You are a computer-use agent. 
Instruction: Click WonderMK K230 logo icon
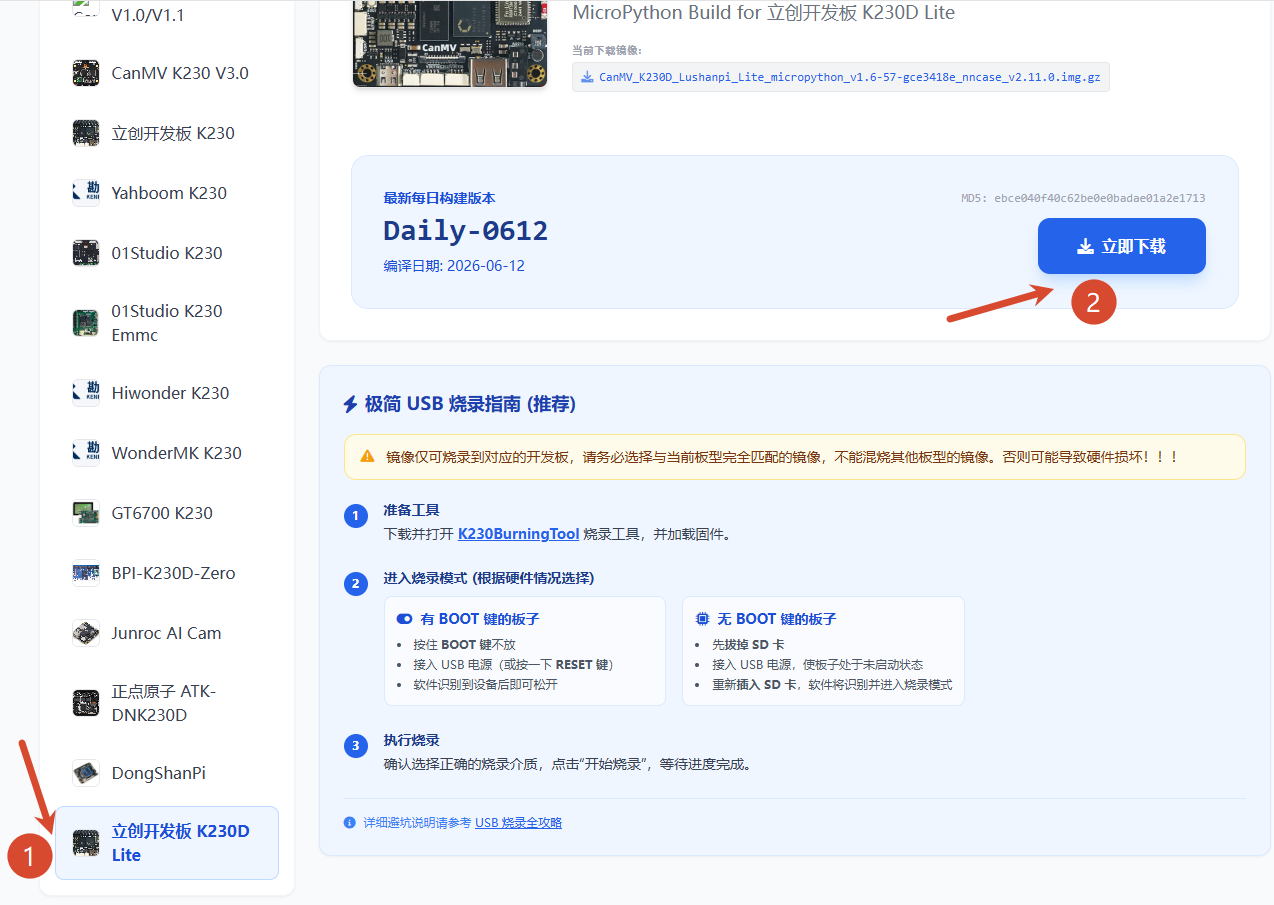click(x=86, y=453)
